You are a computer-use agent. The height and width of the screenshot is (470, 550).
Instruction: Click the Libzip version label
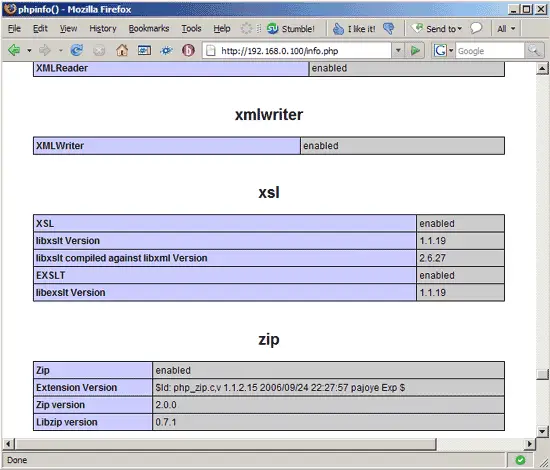[x=67, y=422]
